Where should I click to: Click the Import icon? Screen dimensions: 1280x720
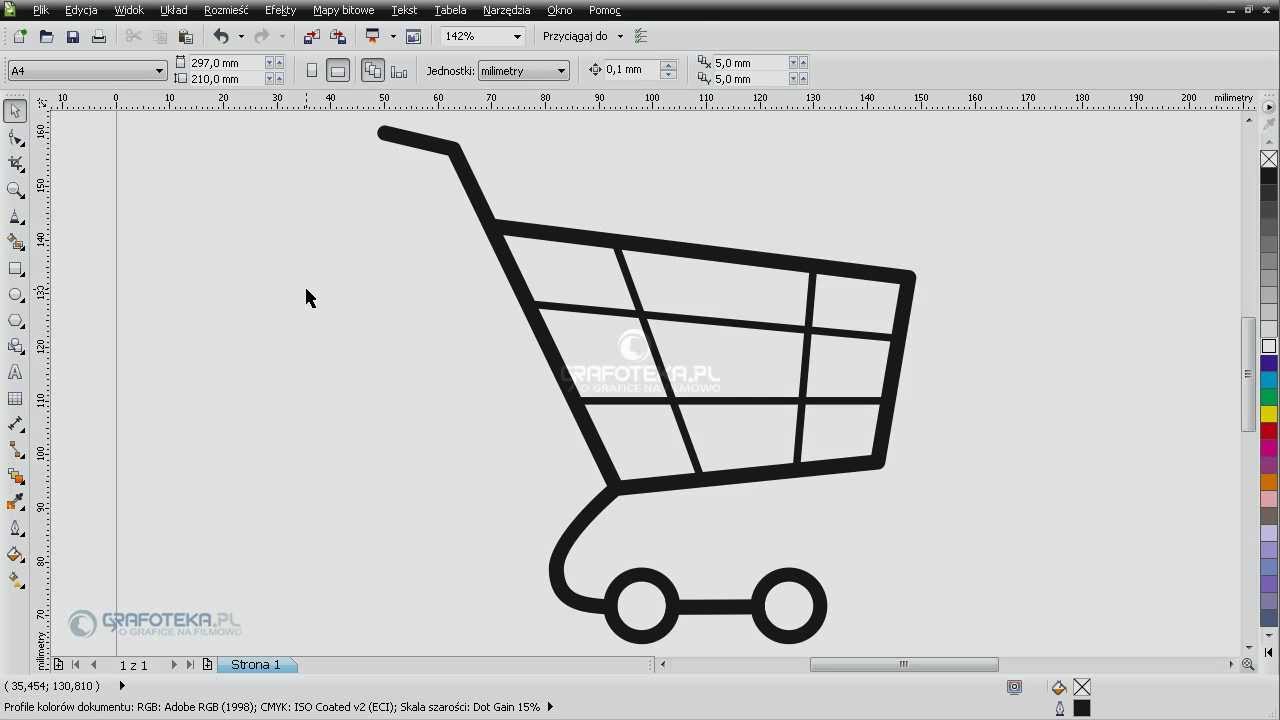pos(311,37)
